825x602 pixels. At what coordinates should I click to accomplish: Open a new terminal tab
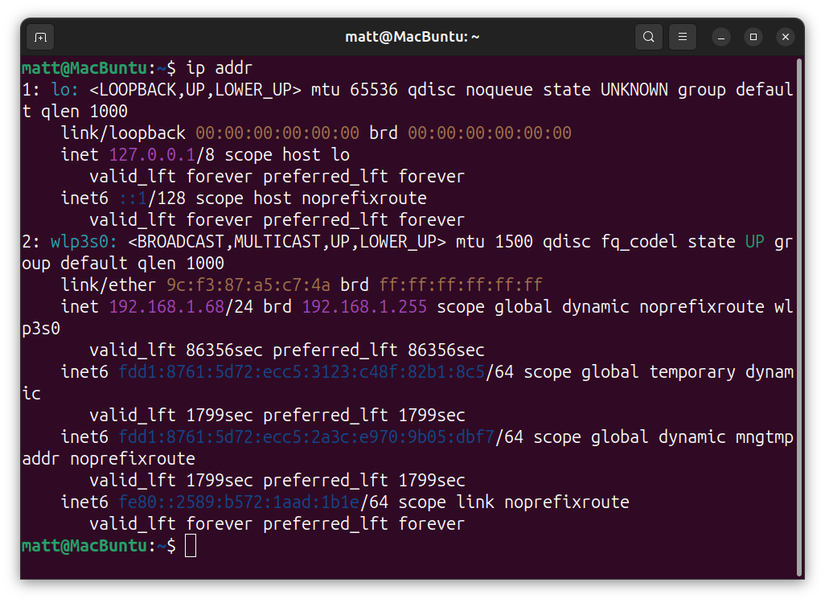pos(39,36)
